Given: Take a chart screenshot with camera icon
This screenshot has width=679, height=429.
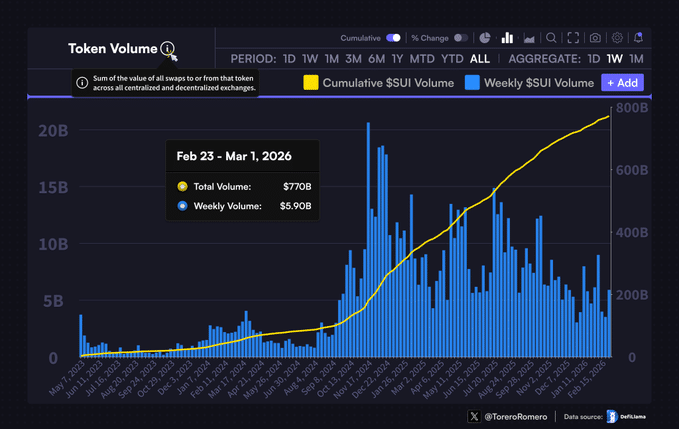Looking at the screenshot, I should (595, 38).
